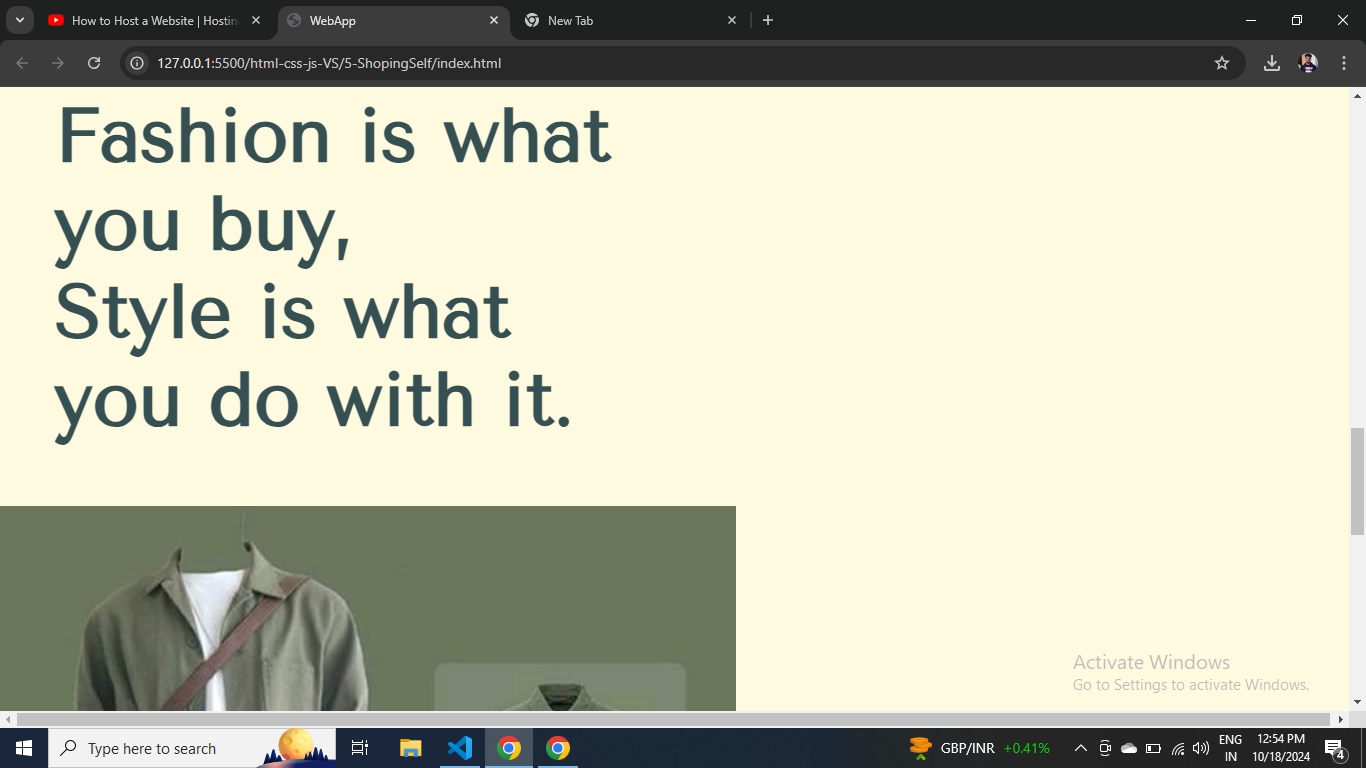
Task: Click the Meet Now tray icon
Action: [1105, 748]
